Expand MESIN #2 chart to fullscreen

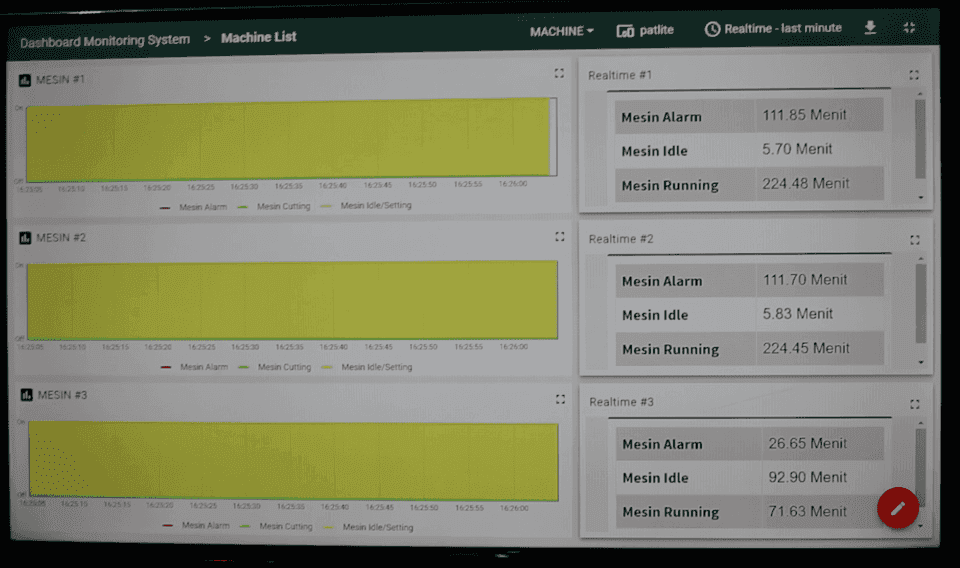(560, 237)
